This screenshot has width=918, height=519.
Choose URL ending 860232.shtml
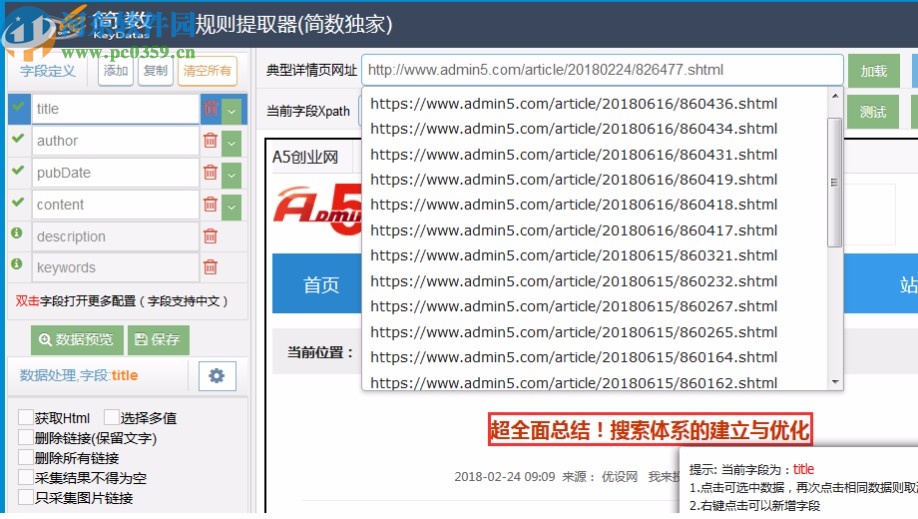(x=574, y=281)
